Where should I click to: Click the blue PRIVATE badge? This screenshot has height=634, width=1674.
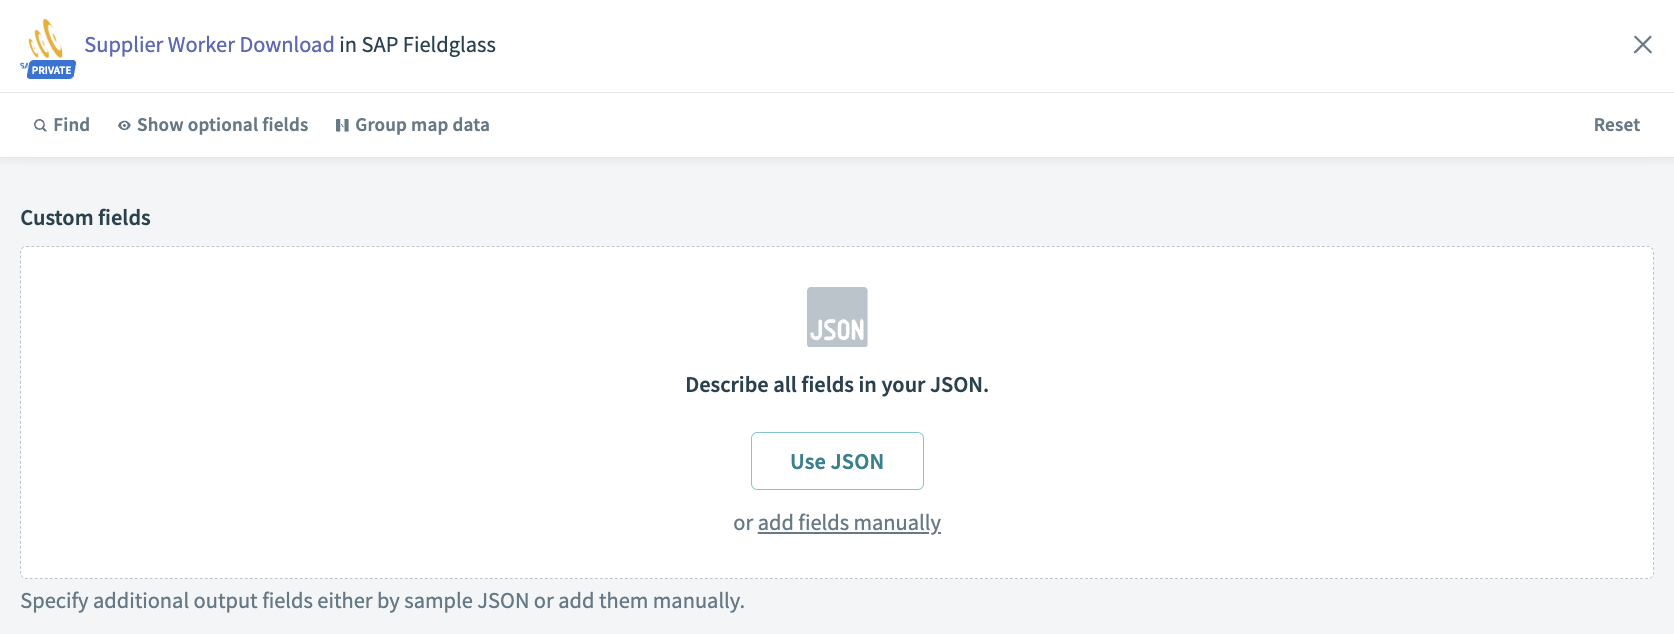pos(51,70)
